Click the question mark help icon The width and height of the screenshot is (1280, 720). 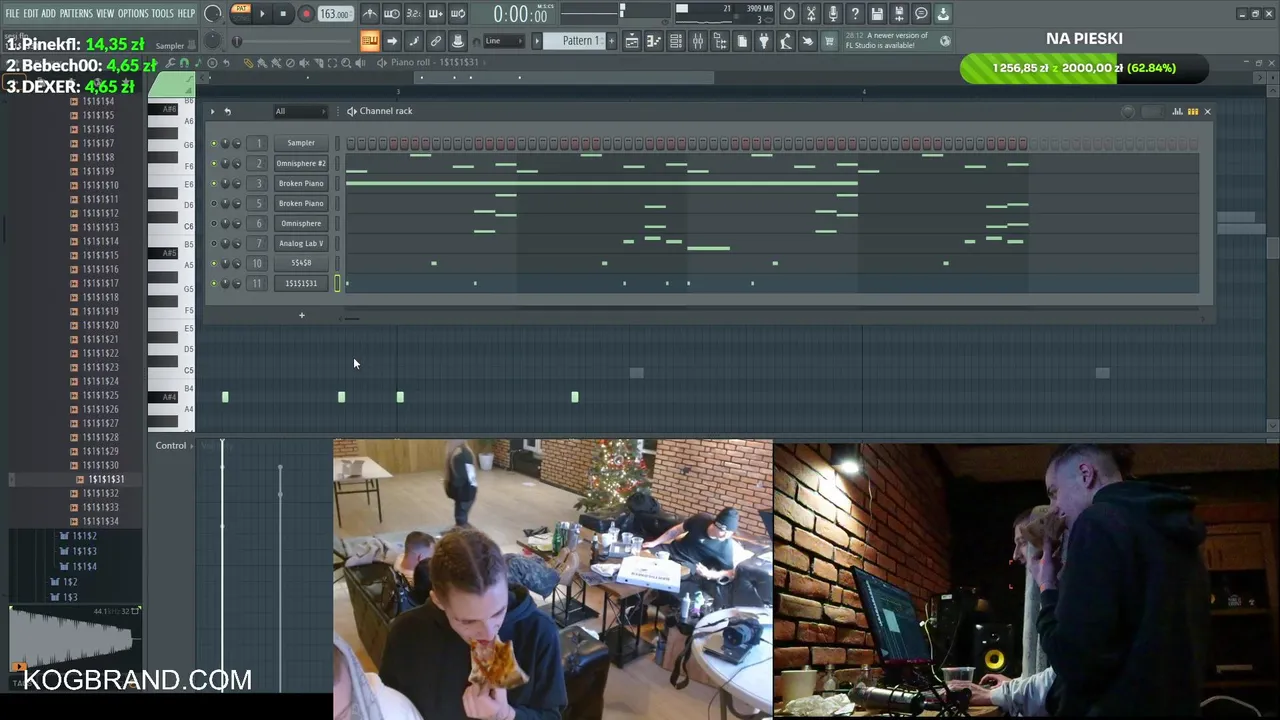(x=855, y=14)
